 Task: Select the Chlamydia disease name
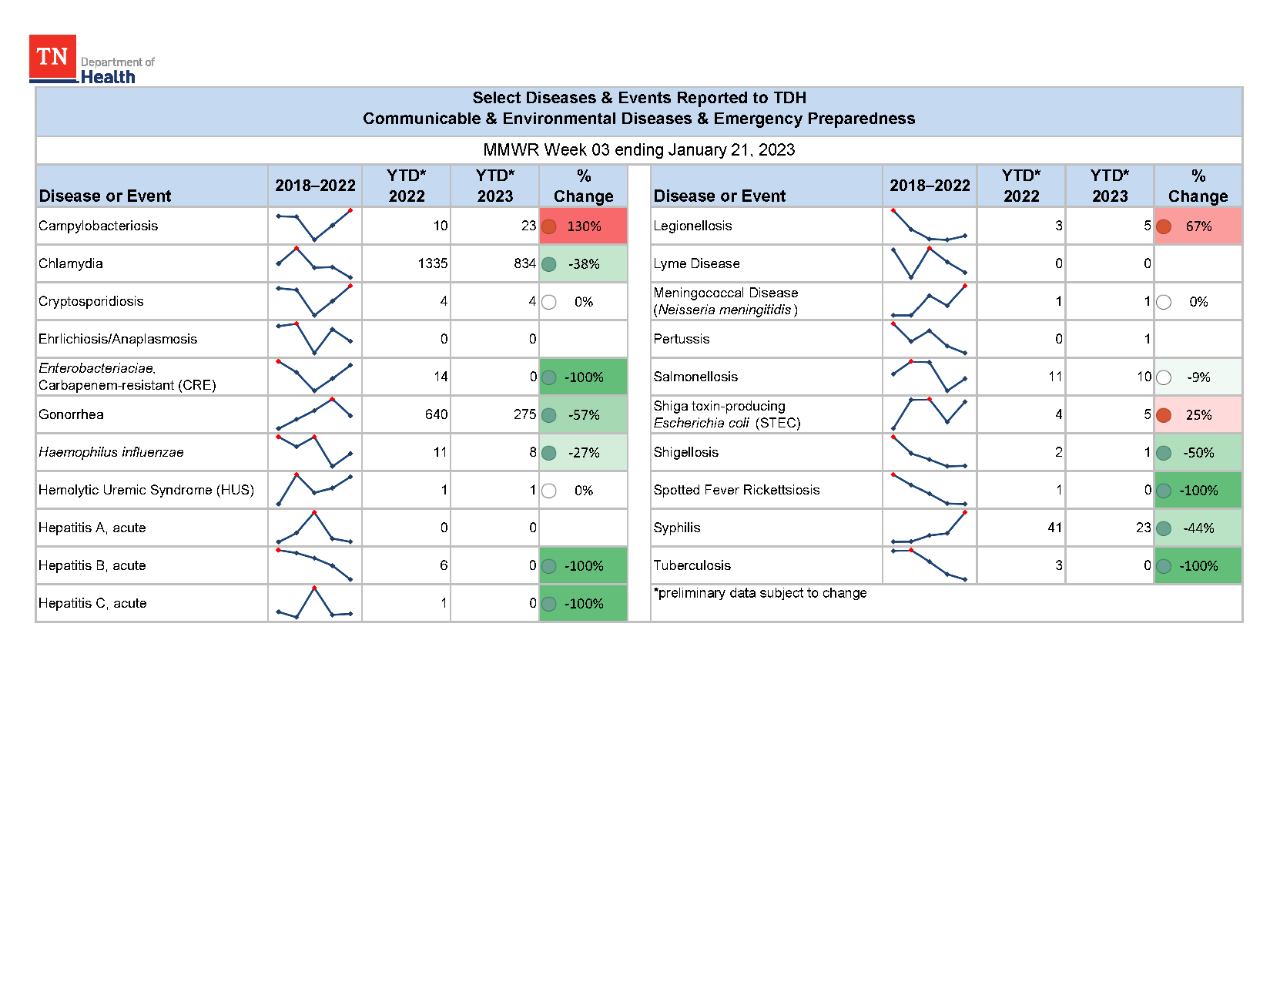point(71,264)
